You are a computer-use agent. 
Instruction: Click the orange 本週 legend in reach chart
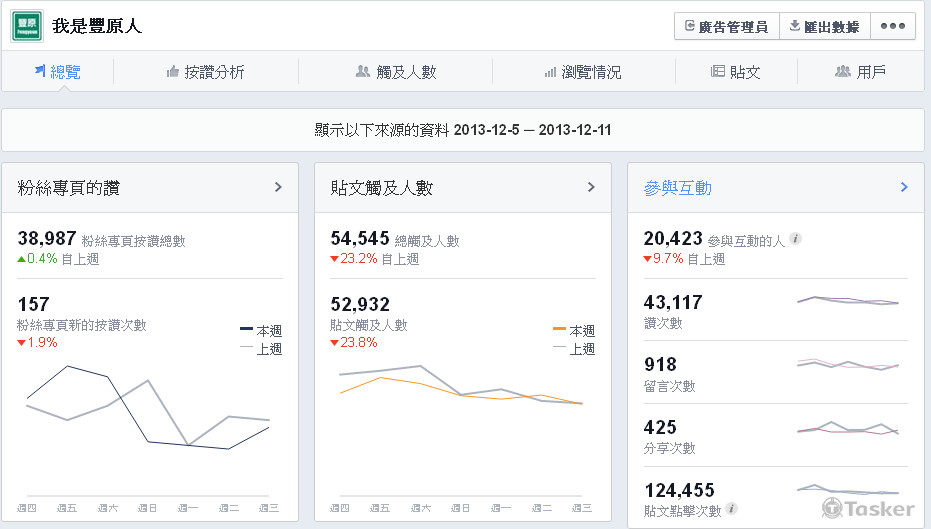click(x=574, y=330)
